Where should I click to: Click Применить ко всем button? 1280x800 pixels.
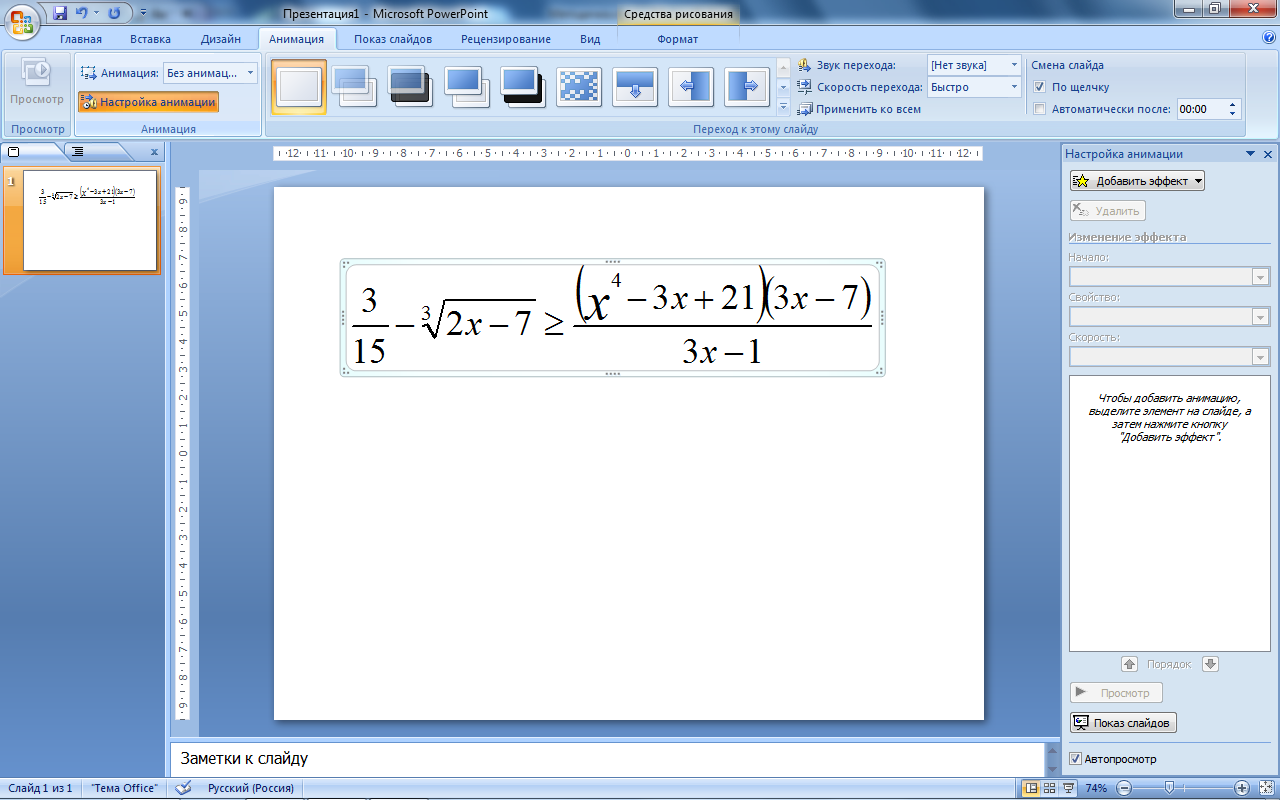(860, 109)
